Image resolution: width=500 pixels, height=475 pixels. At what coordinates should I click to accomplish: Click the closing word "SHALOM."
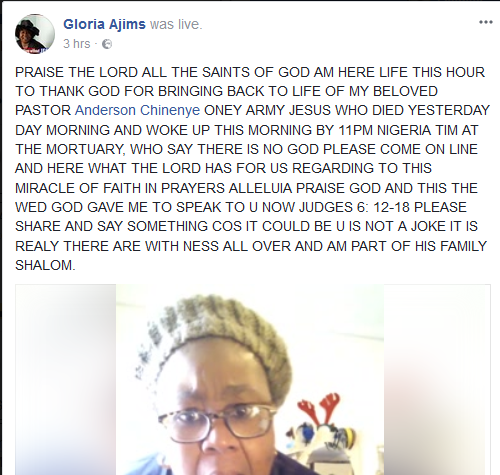(x=45, y=265)
